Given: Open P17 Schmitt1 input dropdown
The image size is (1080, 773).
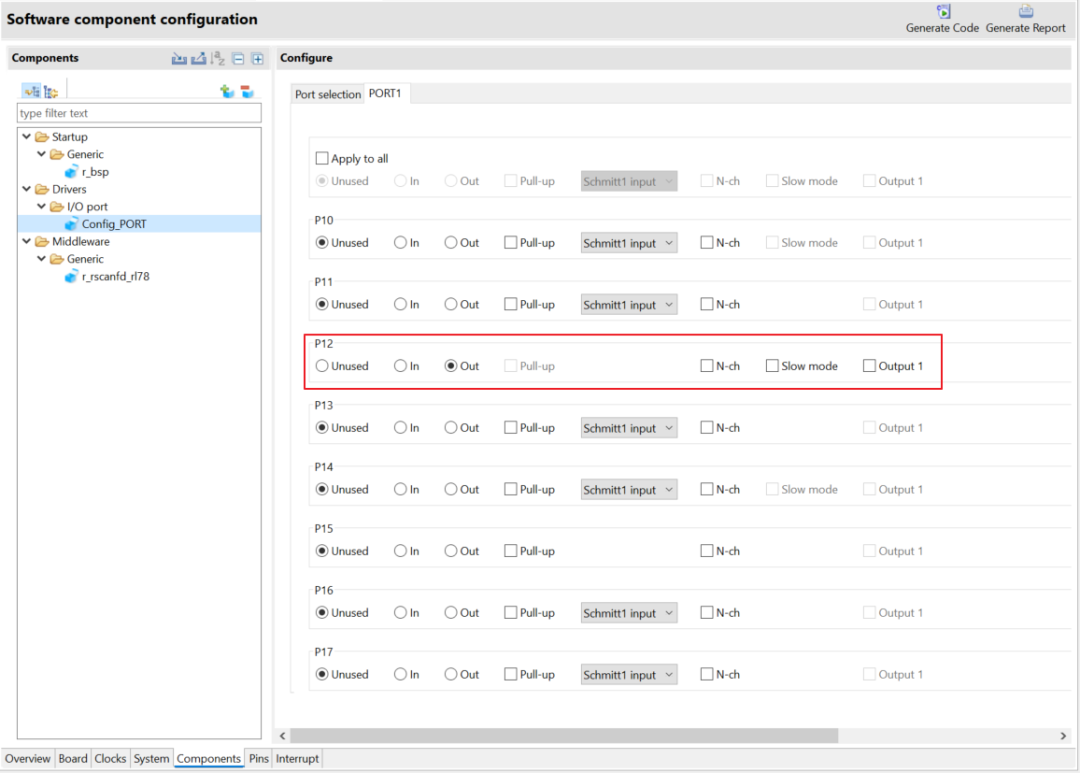Looking at the screenshot, I should [x=629, y=674].
